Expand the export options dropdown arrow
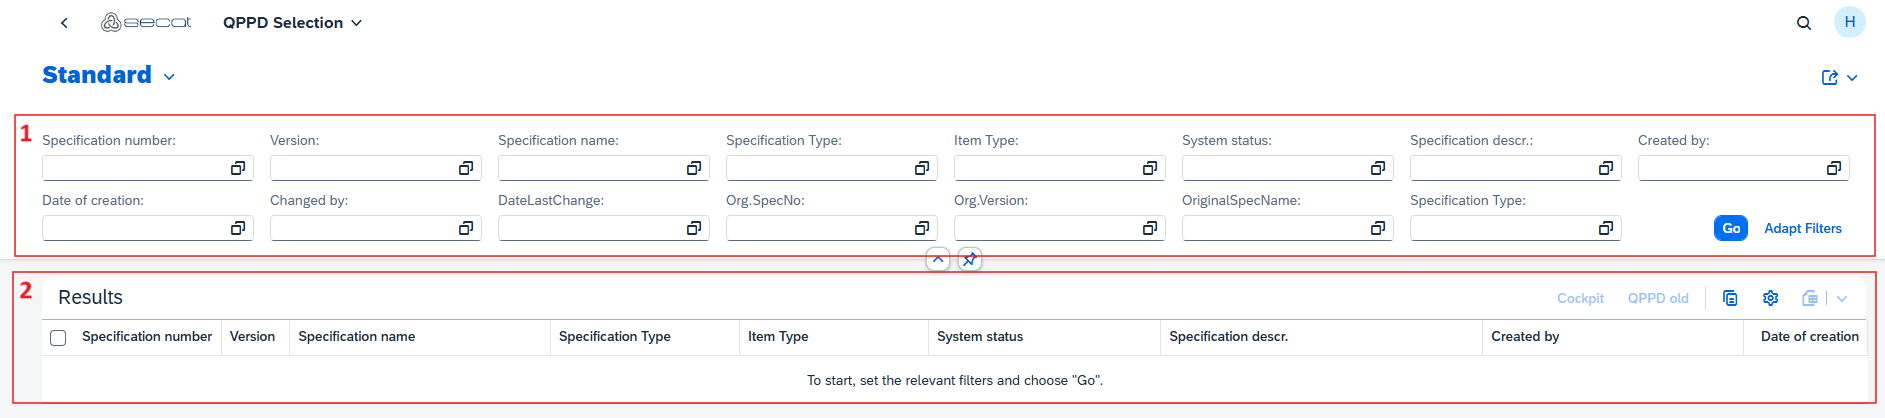 [x=1842, y=298]
